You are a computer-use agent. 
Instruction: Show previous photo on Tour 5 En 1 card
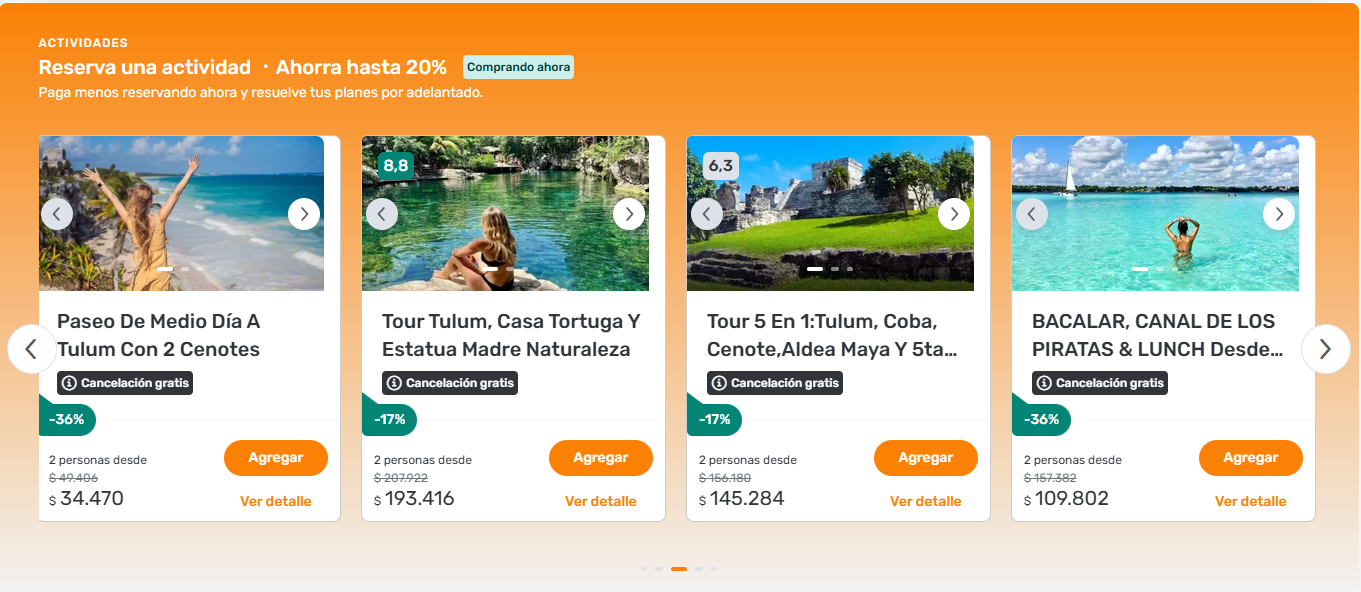click(707, 214)
